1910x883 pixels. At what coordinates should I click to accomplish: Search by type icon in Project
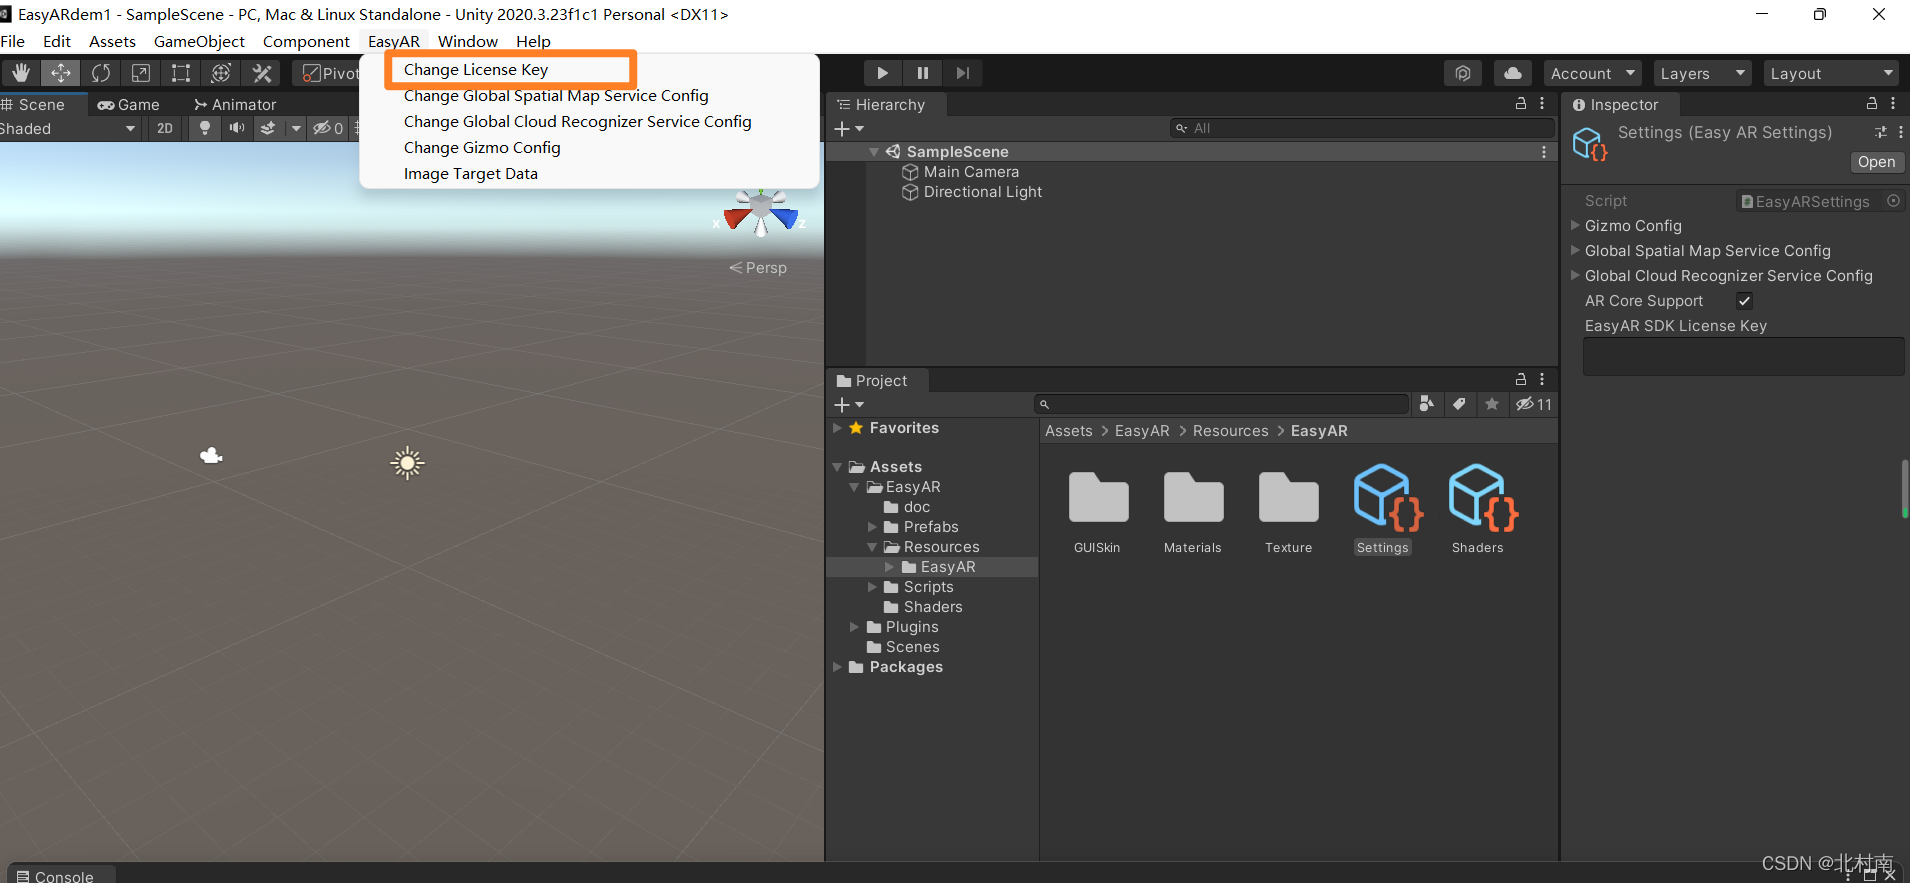coord(1427,404)
